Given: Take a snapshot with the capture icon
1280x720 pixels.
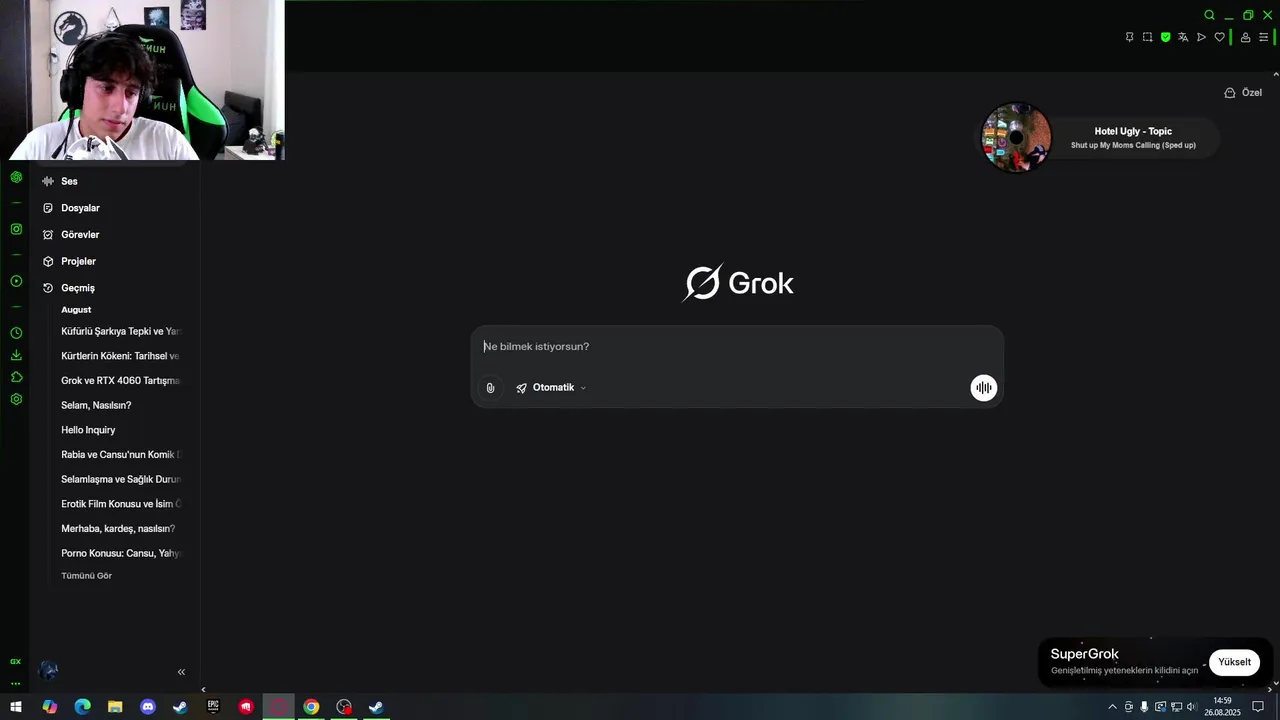Looking at the screenshot, I should pos(1147,37).
